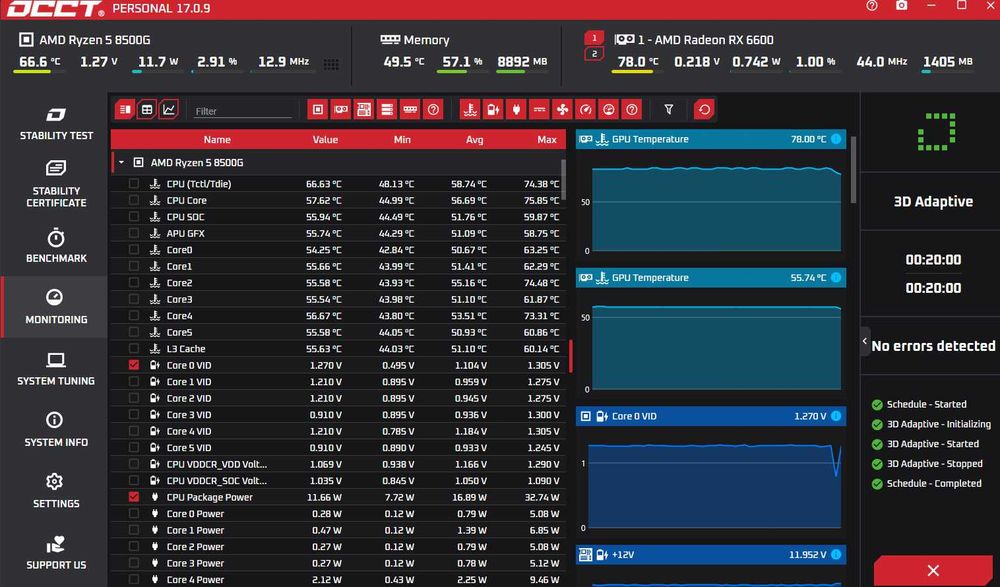Collapse the AMD Ryzen 5 8500G sensor group
Screen dimensions: 1000x587
click(x=121, y=163)
